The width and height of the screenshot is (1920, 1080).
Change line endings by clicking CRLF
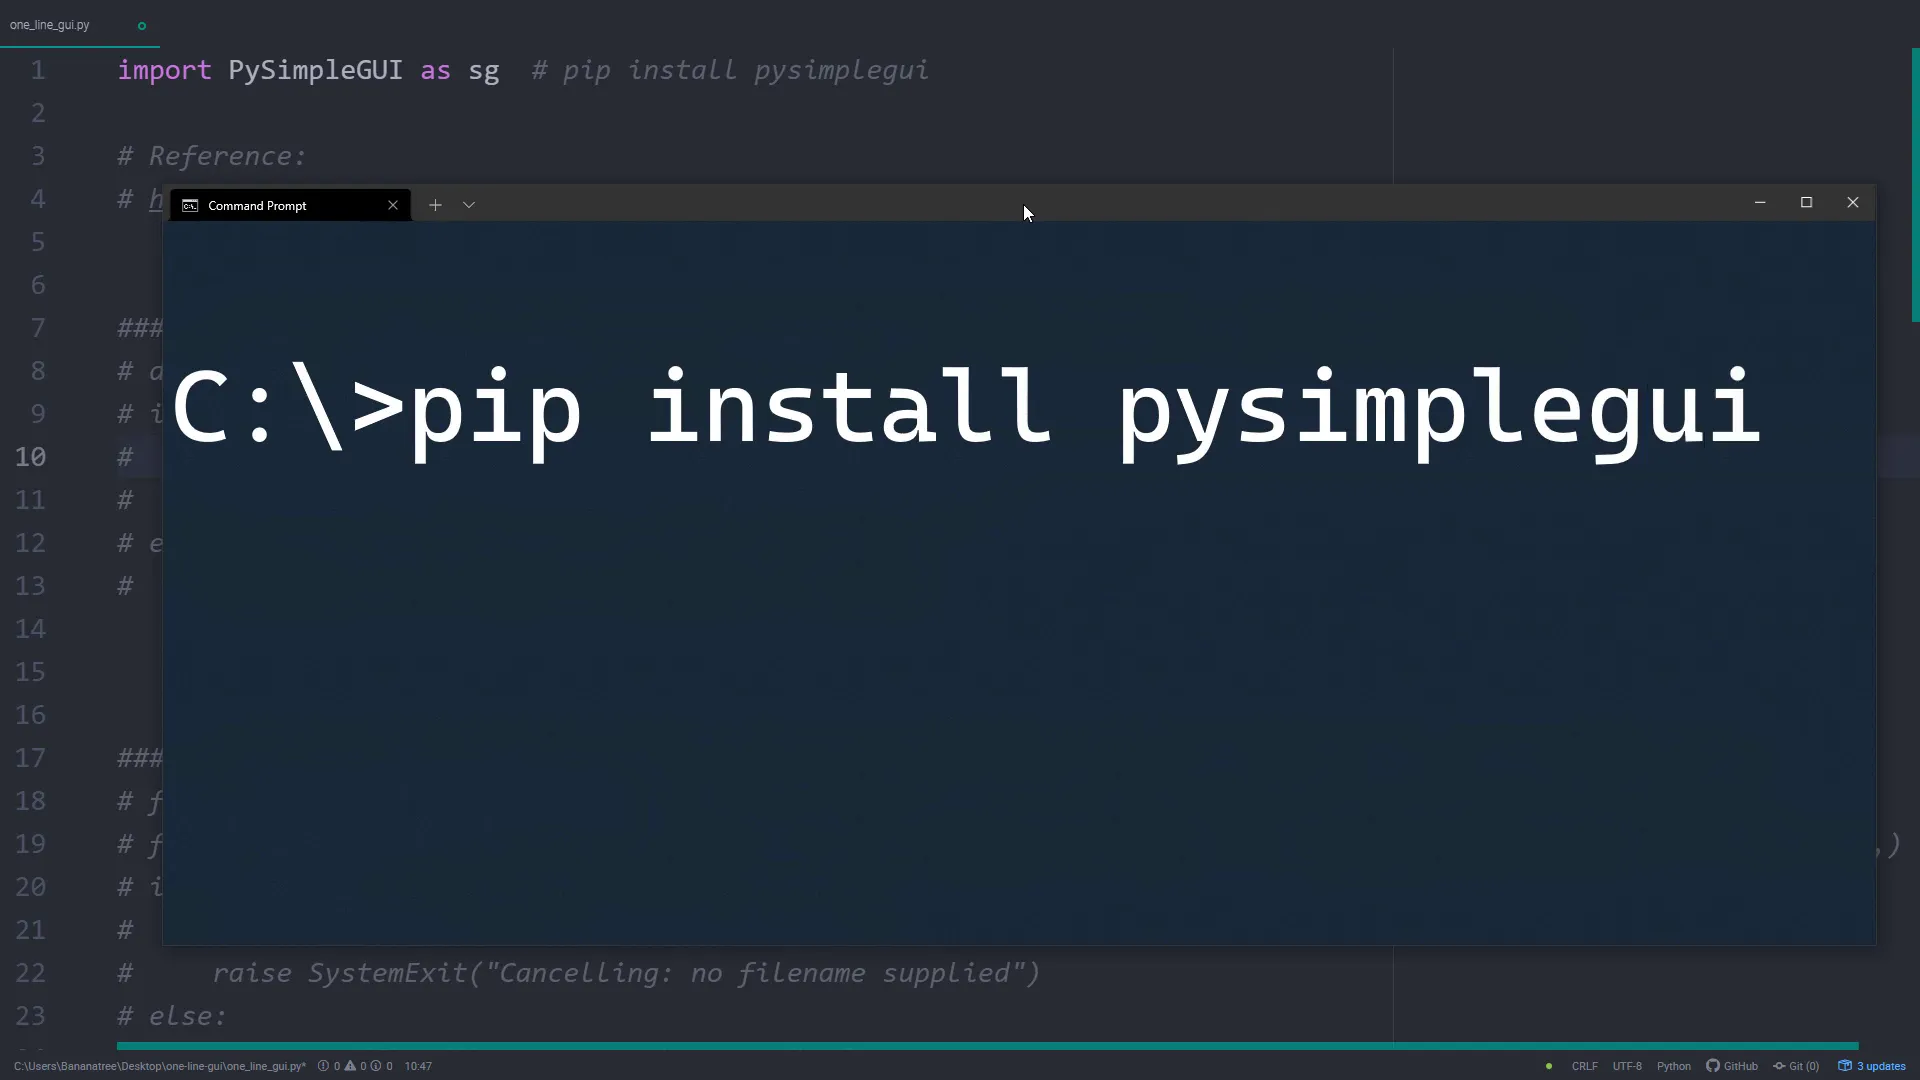click(1584, 1066)
